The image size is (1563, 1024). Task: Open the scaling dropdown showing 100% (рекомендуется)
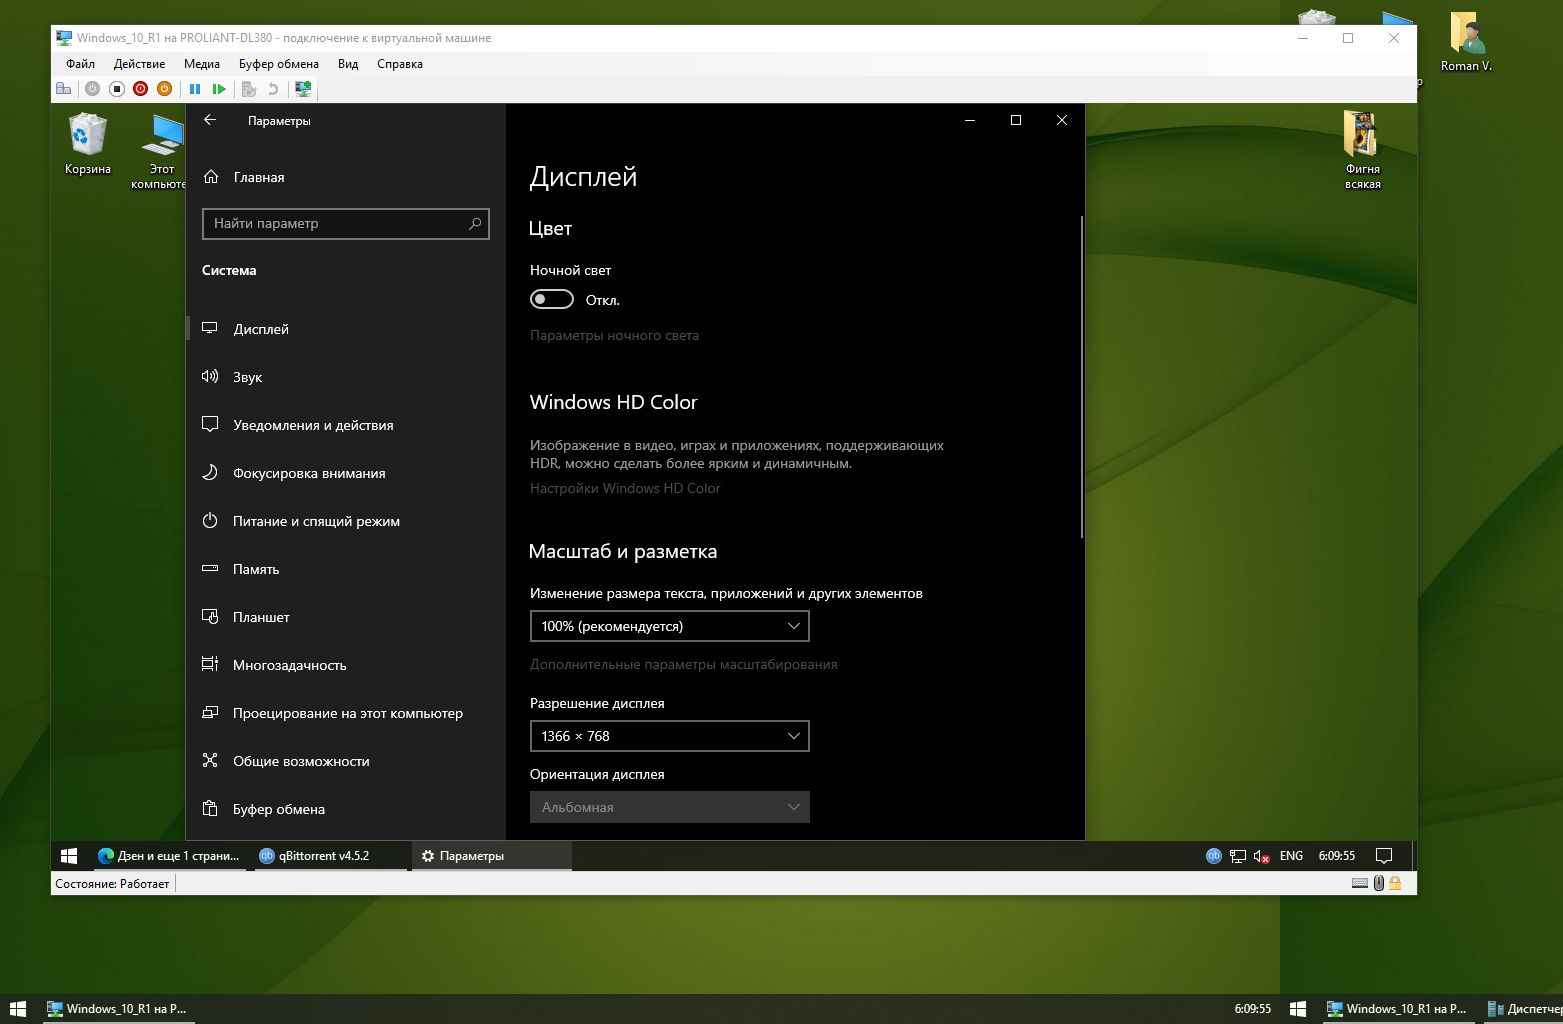click(x=669, y=626)
